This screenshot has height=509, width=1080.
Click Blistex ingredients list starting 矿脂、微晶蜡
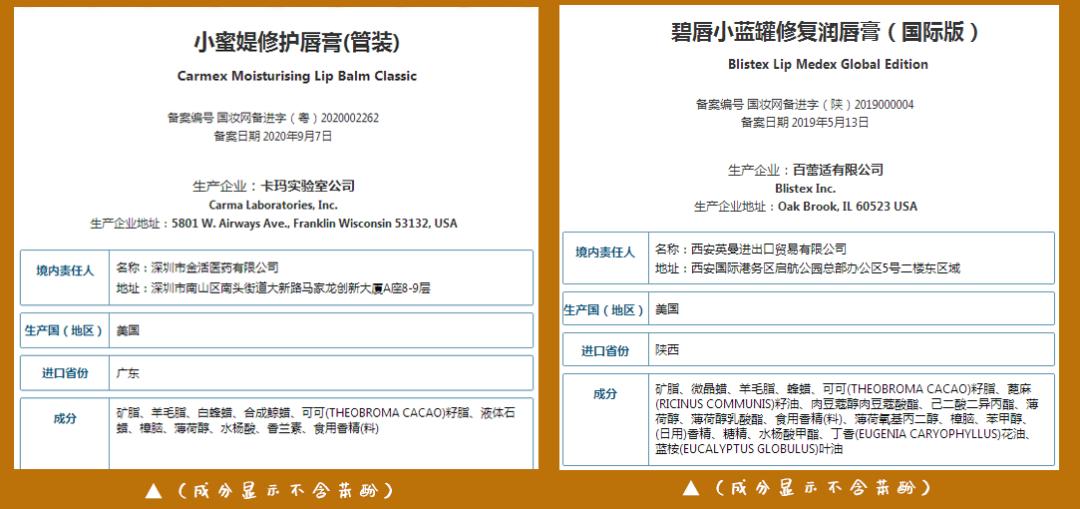tap(847, 418)
